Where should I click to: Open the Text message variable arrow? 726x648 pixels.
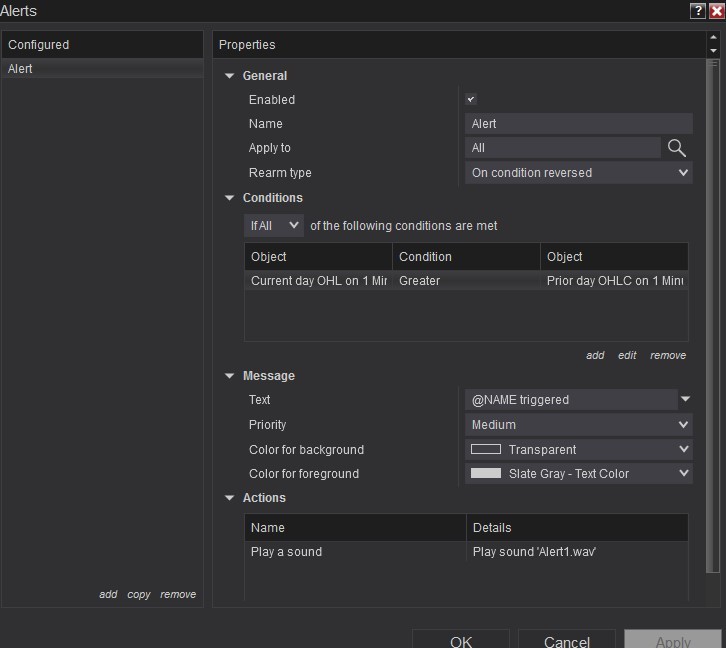coord(685,400)
